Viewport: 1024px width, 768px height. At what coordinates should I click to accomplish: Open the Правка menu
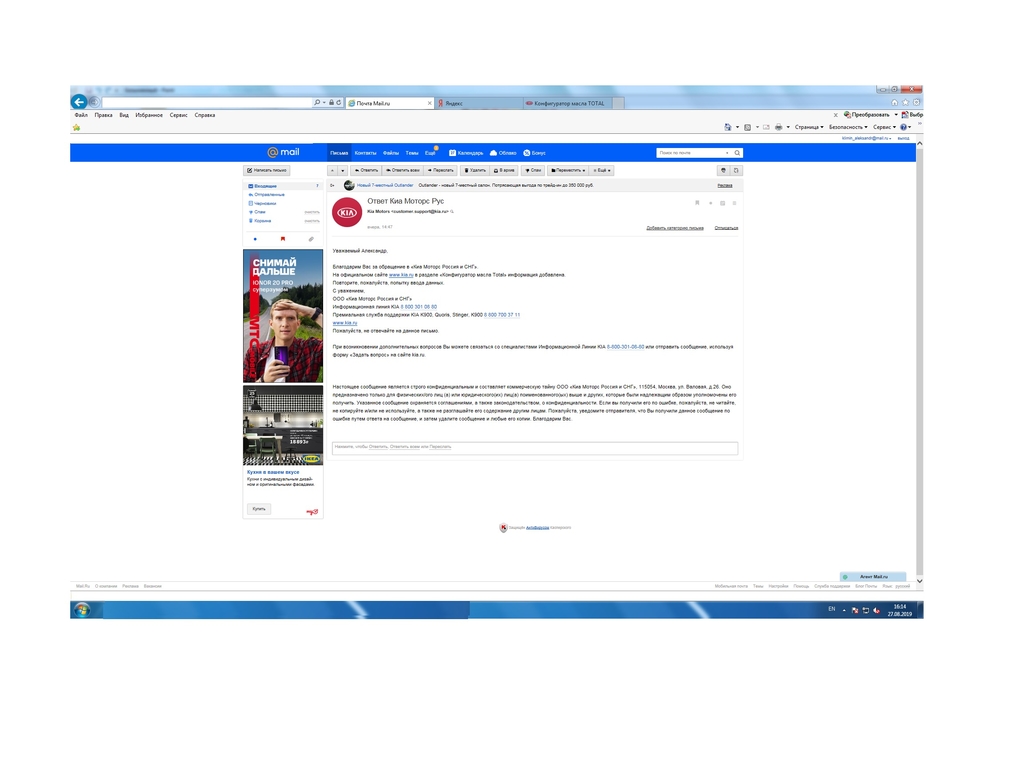[103, 115]
